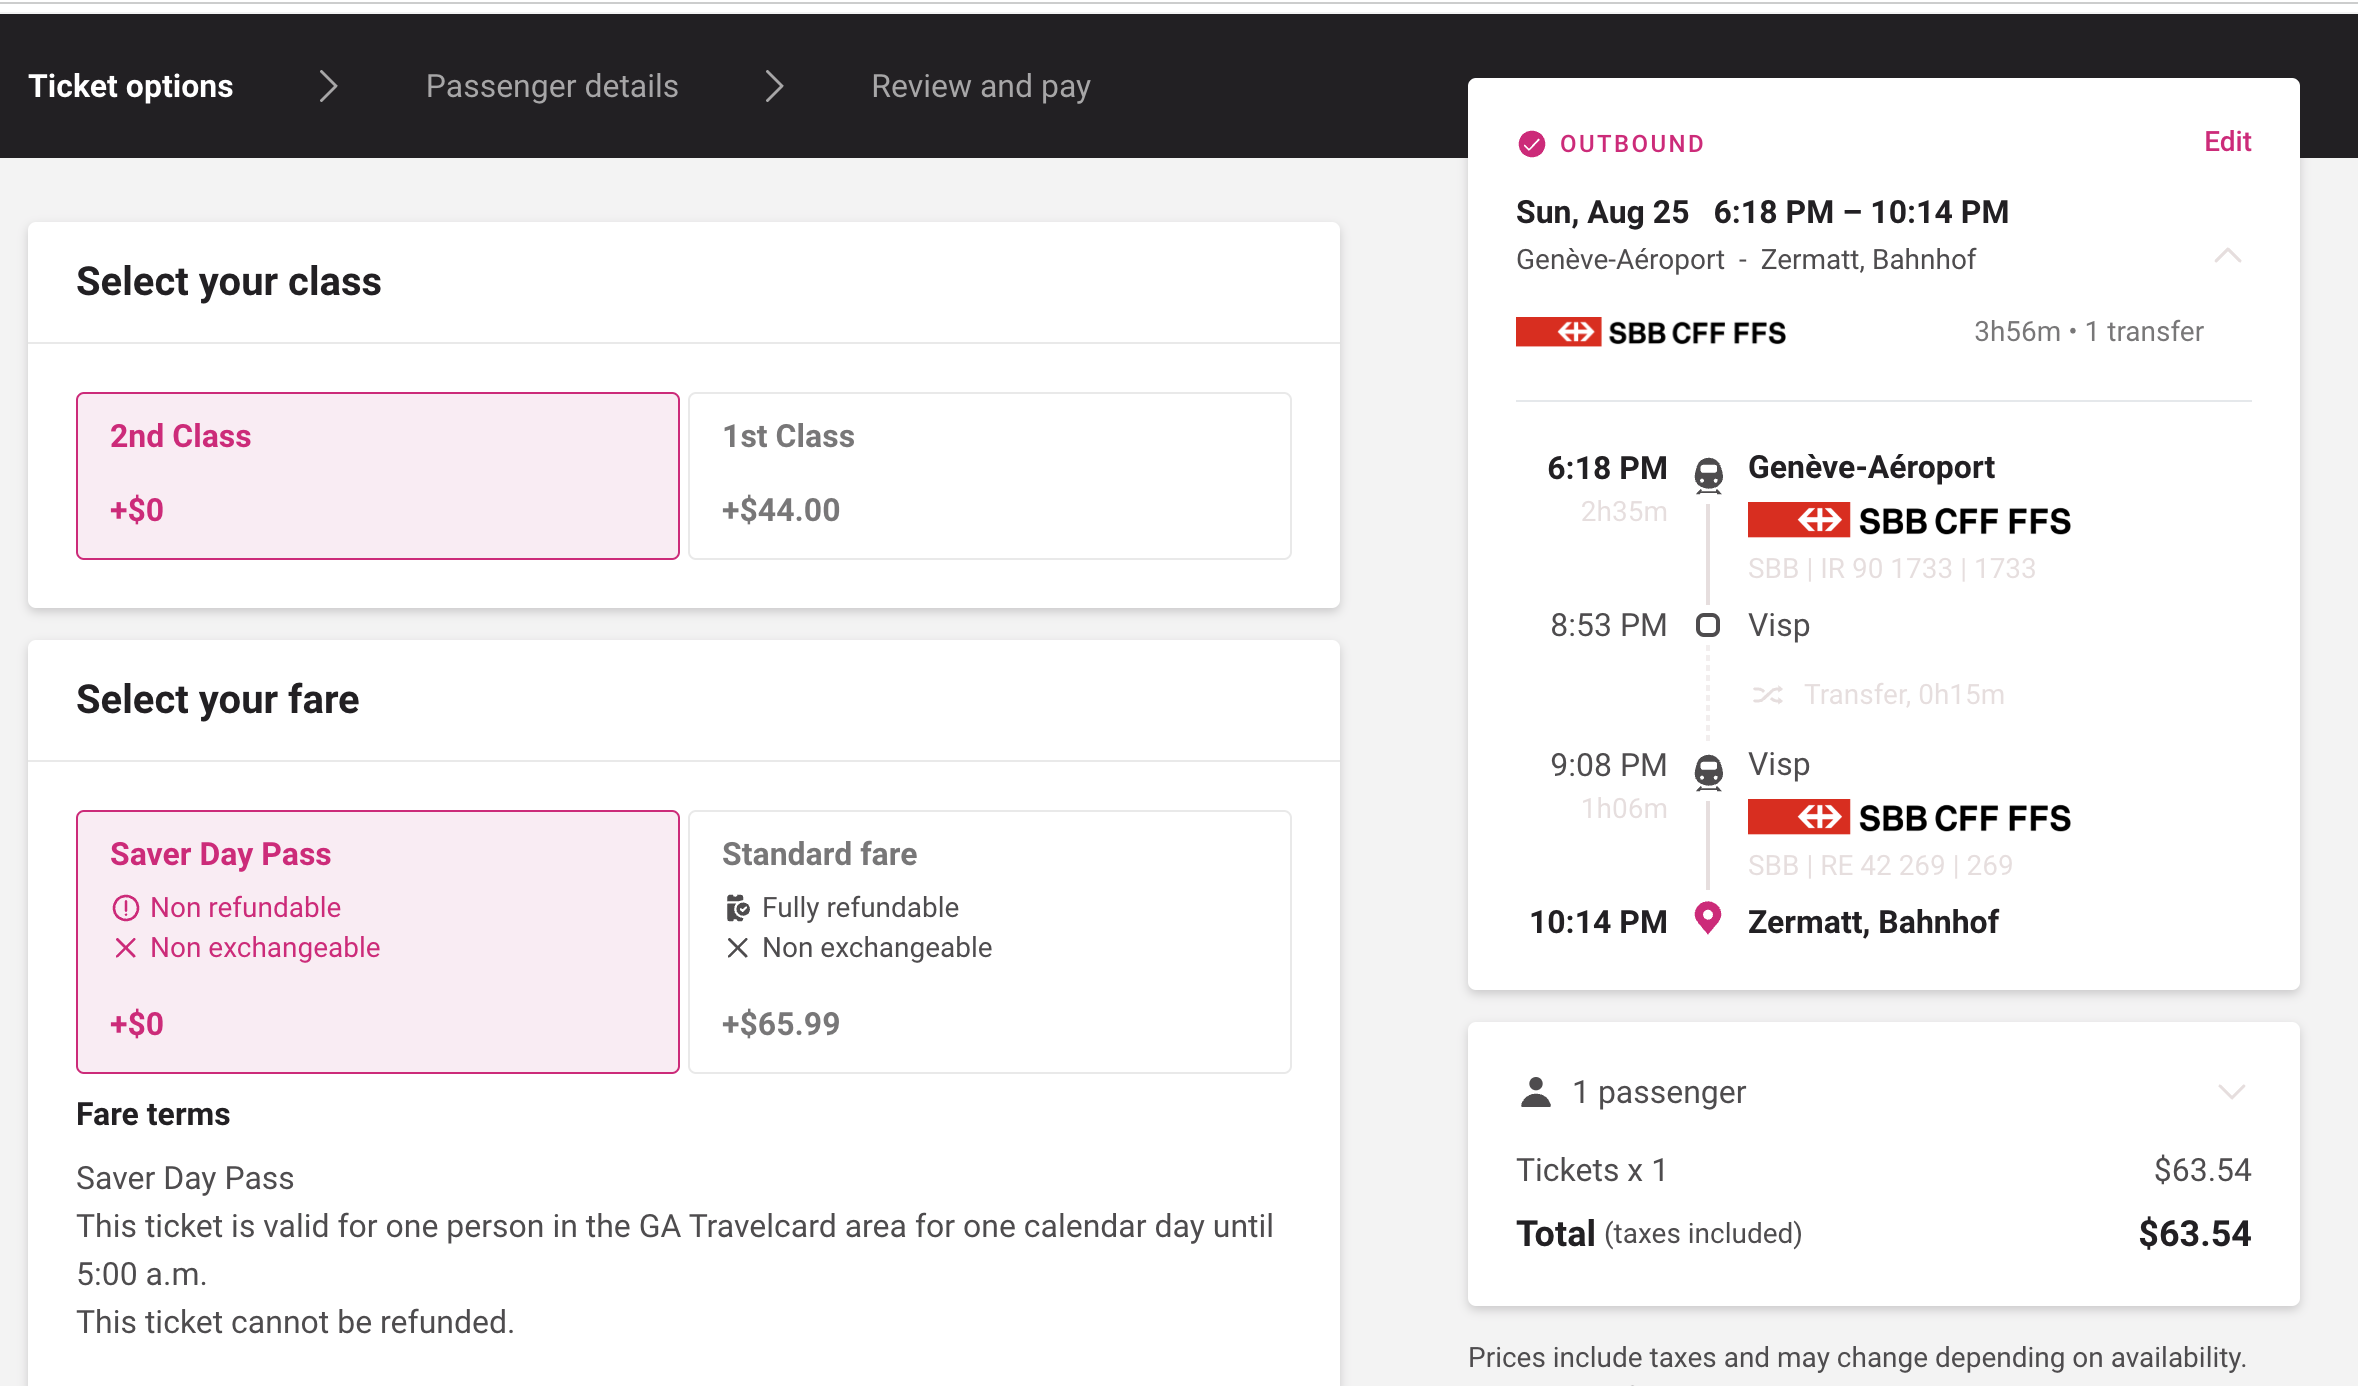Screen dimensions: 2358x1386
Task: Click Edit on the outbound trip
Action: pos(2227,142)
